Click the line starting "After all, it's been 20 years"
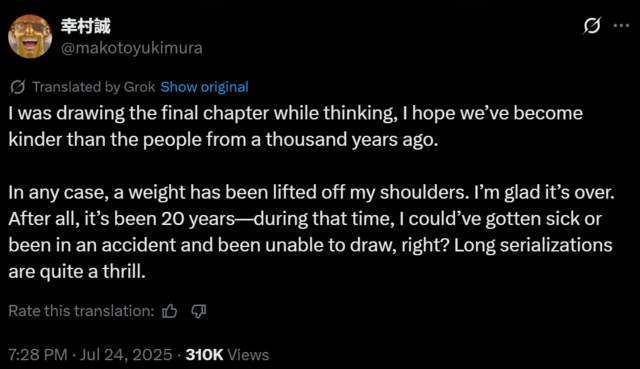 pos(305,219)
